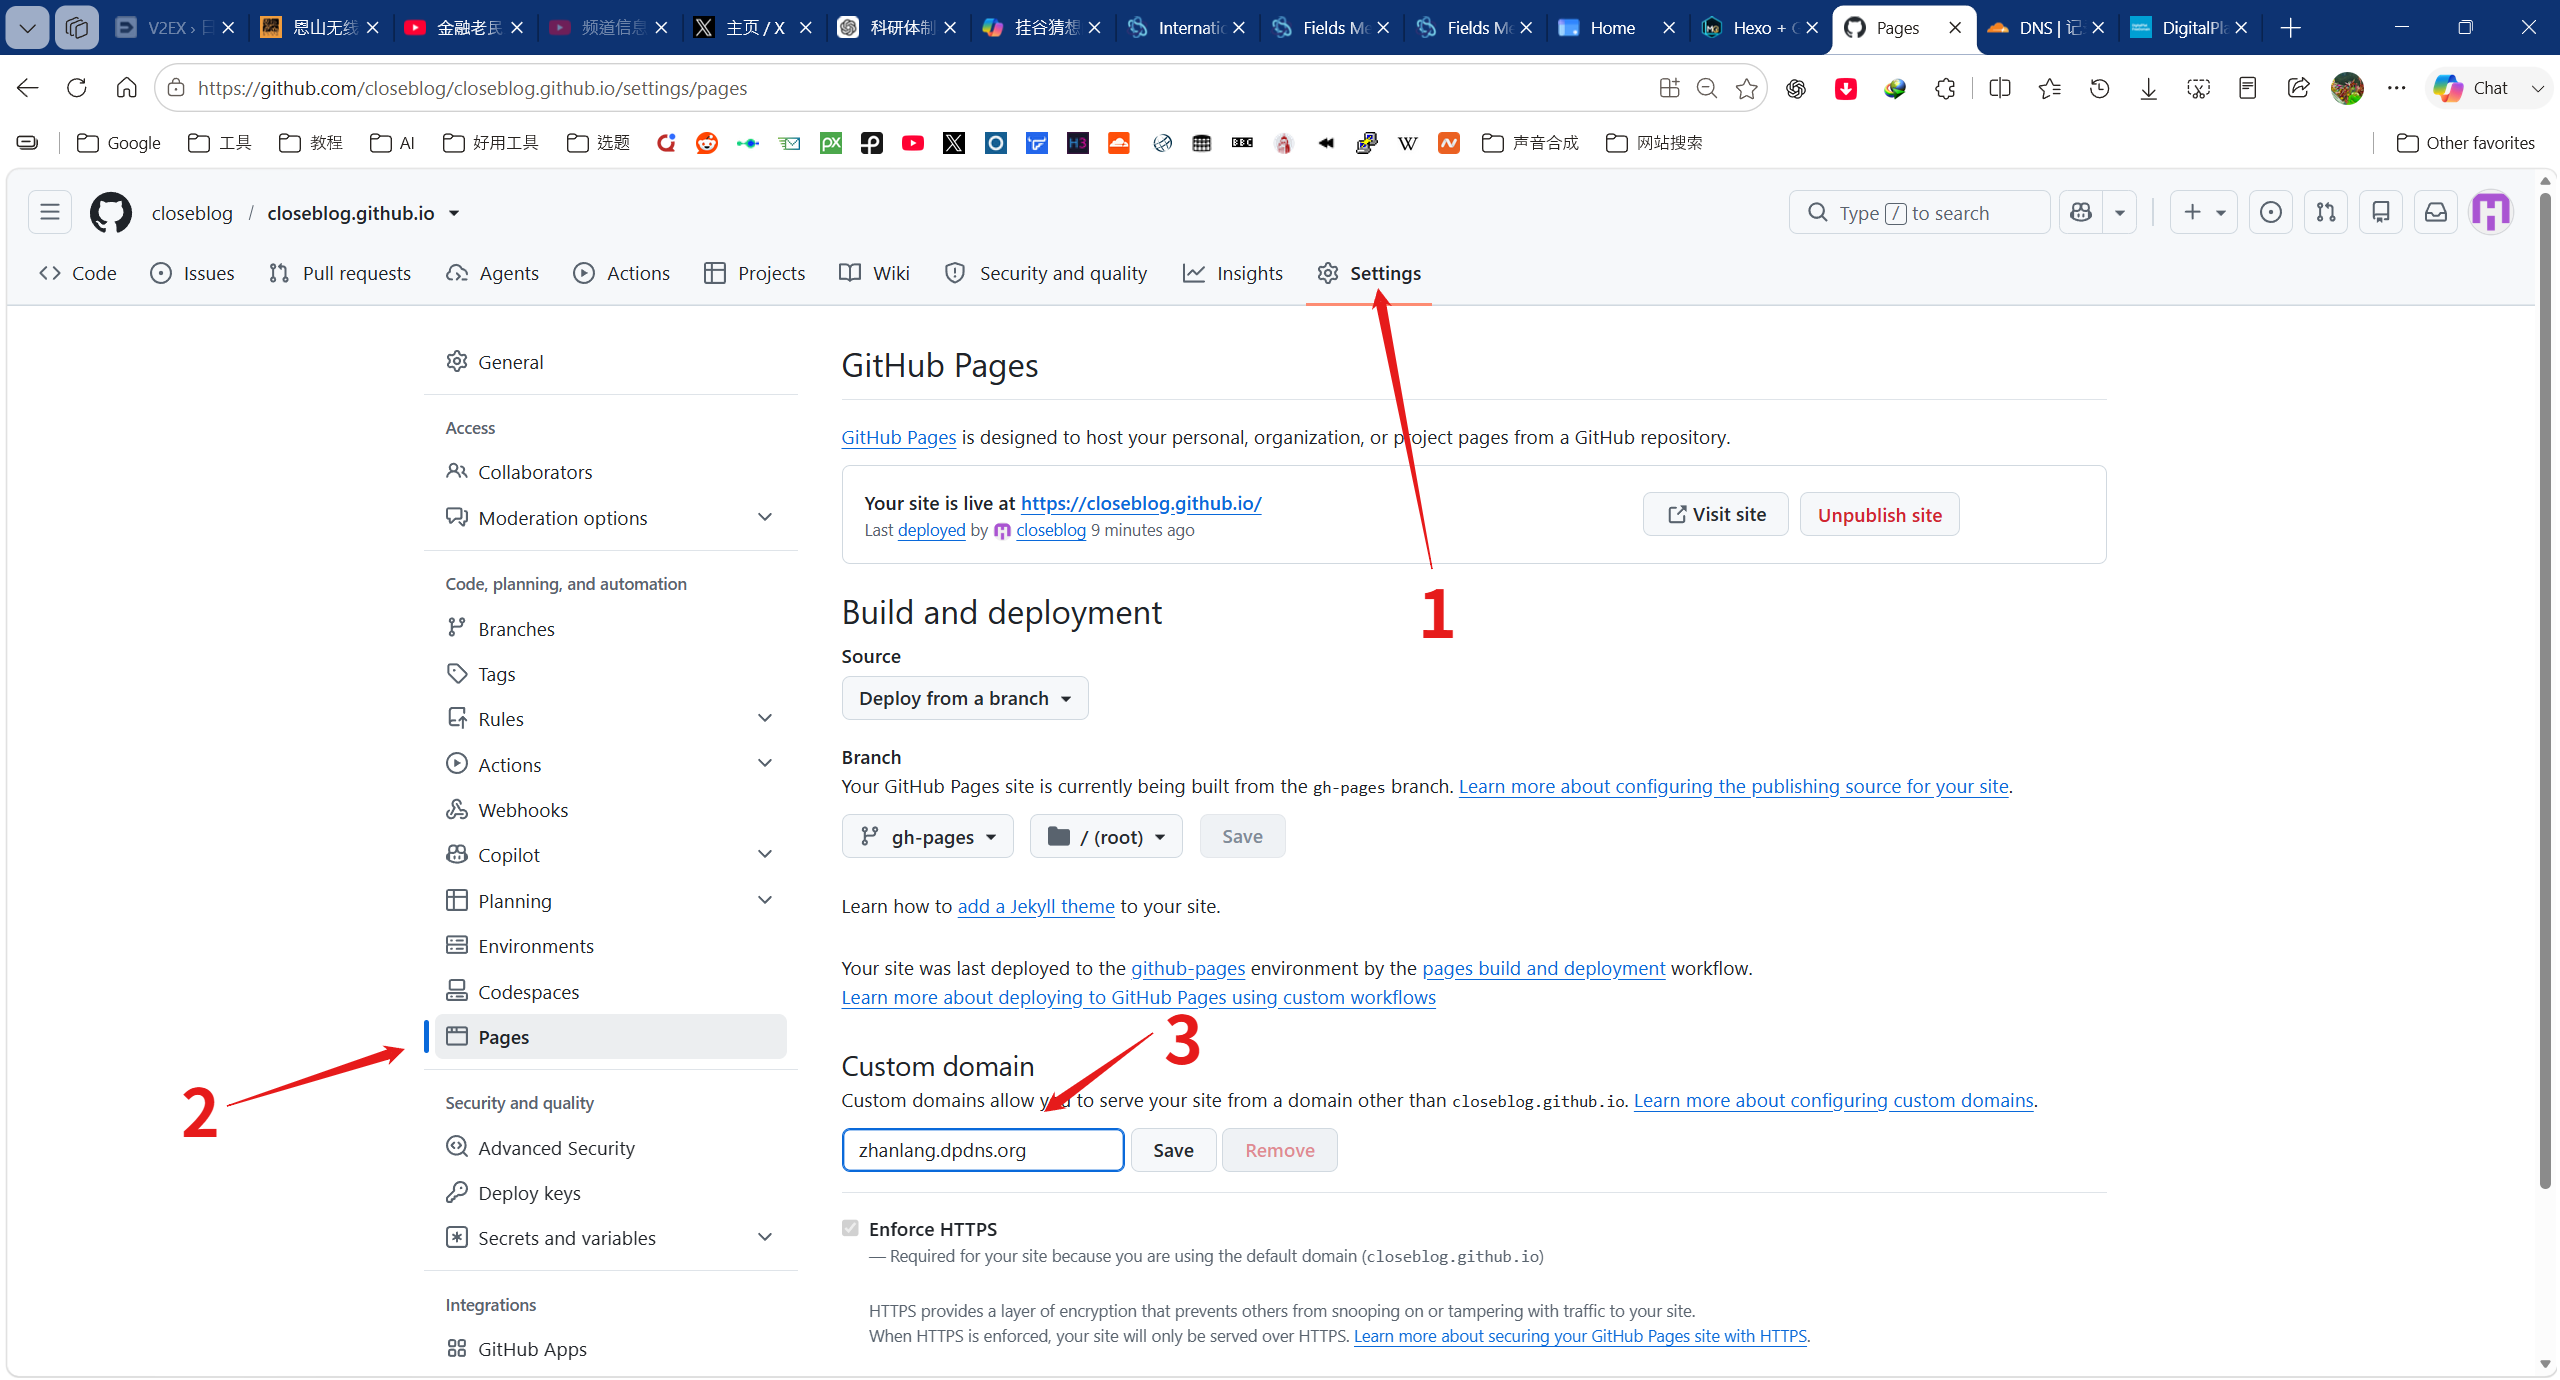Viewport: 2560px width, 1380px height.
Task: Open the Copilot chat icon in header
Action: tap(2081, 212)
